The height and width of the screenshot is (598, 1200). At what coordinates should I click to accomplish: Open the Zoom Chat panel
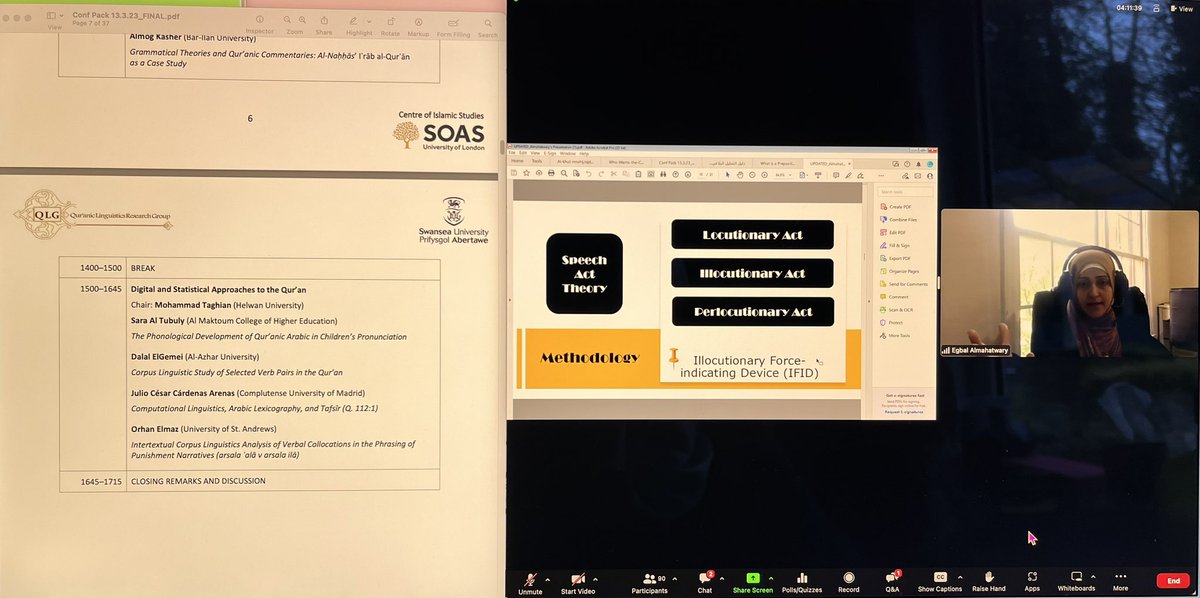(705, 581)
